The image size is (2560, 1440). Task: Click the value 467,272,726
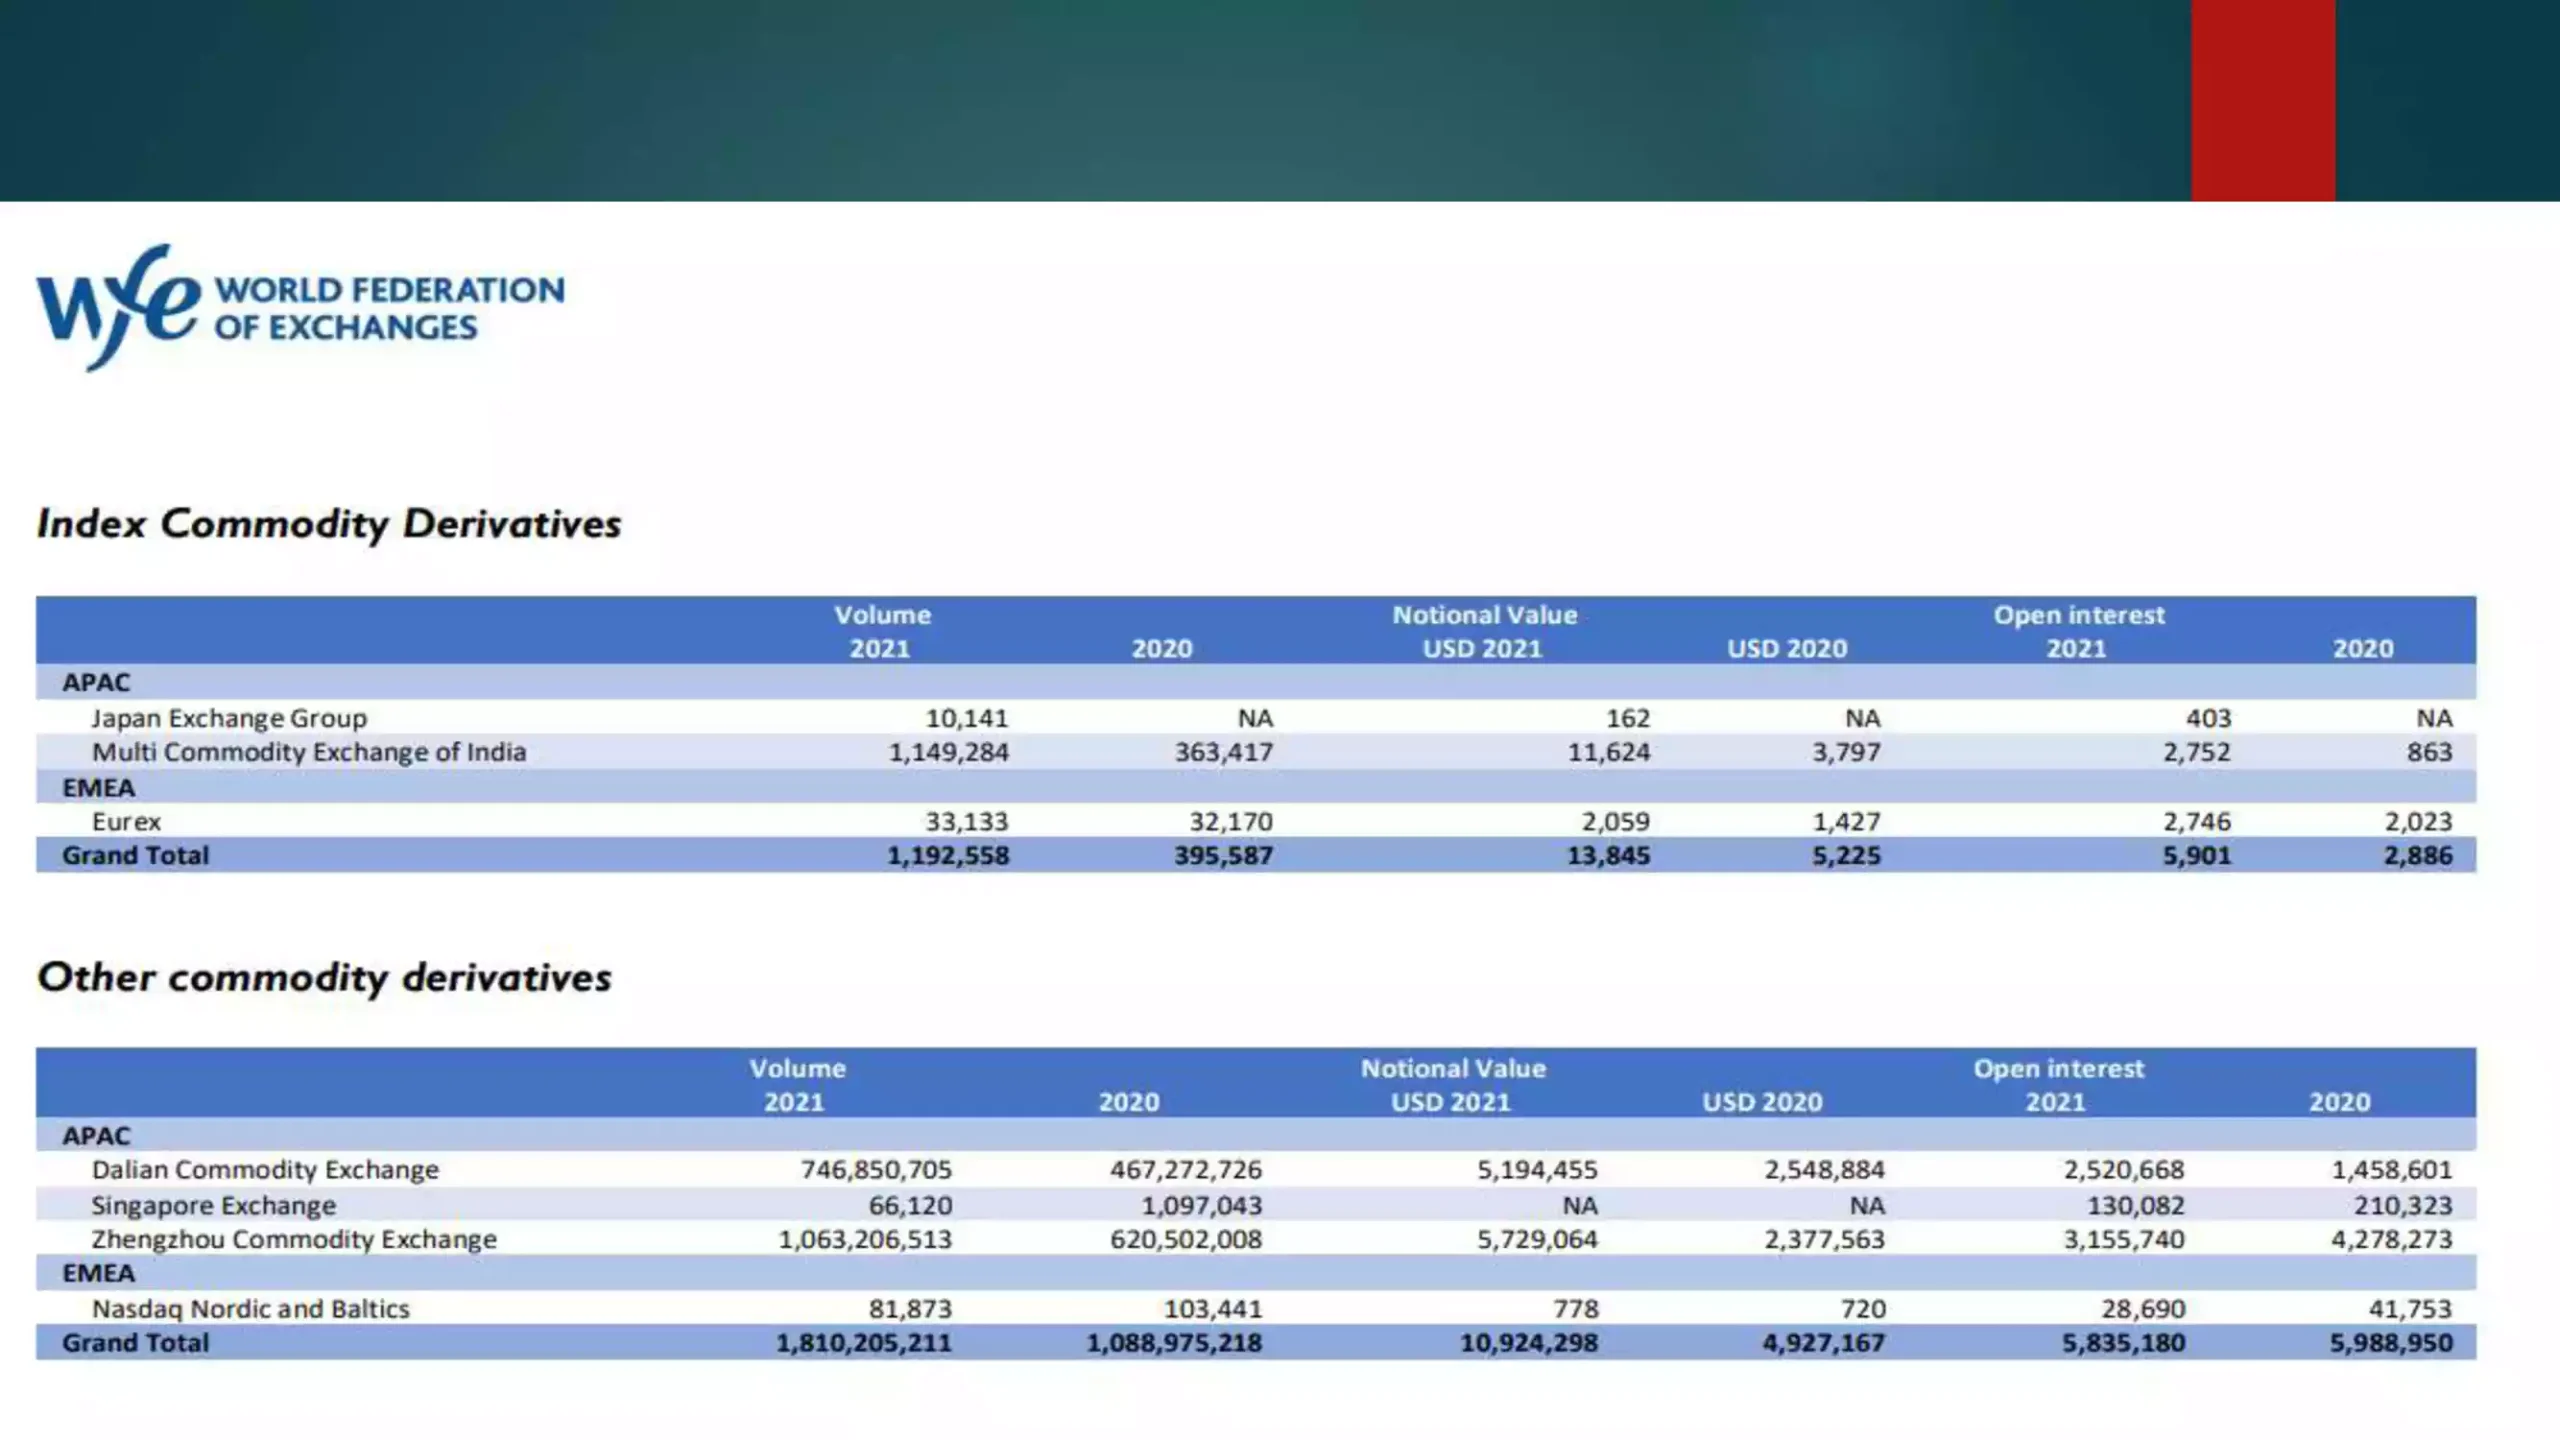(1186, 1170)
